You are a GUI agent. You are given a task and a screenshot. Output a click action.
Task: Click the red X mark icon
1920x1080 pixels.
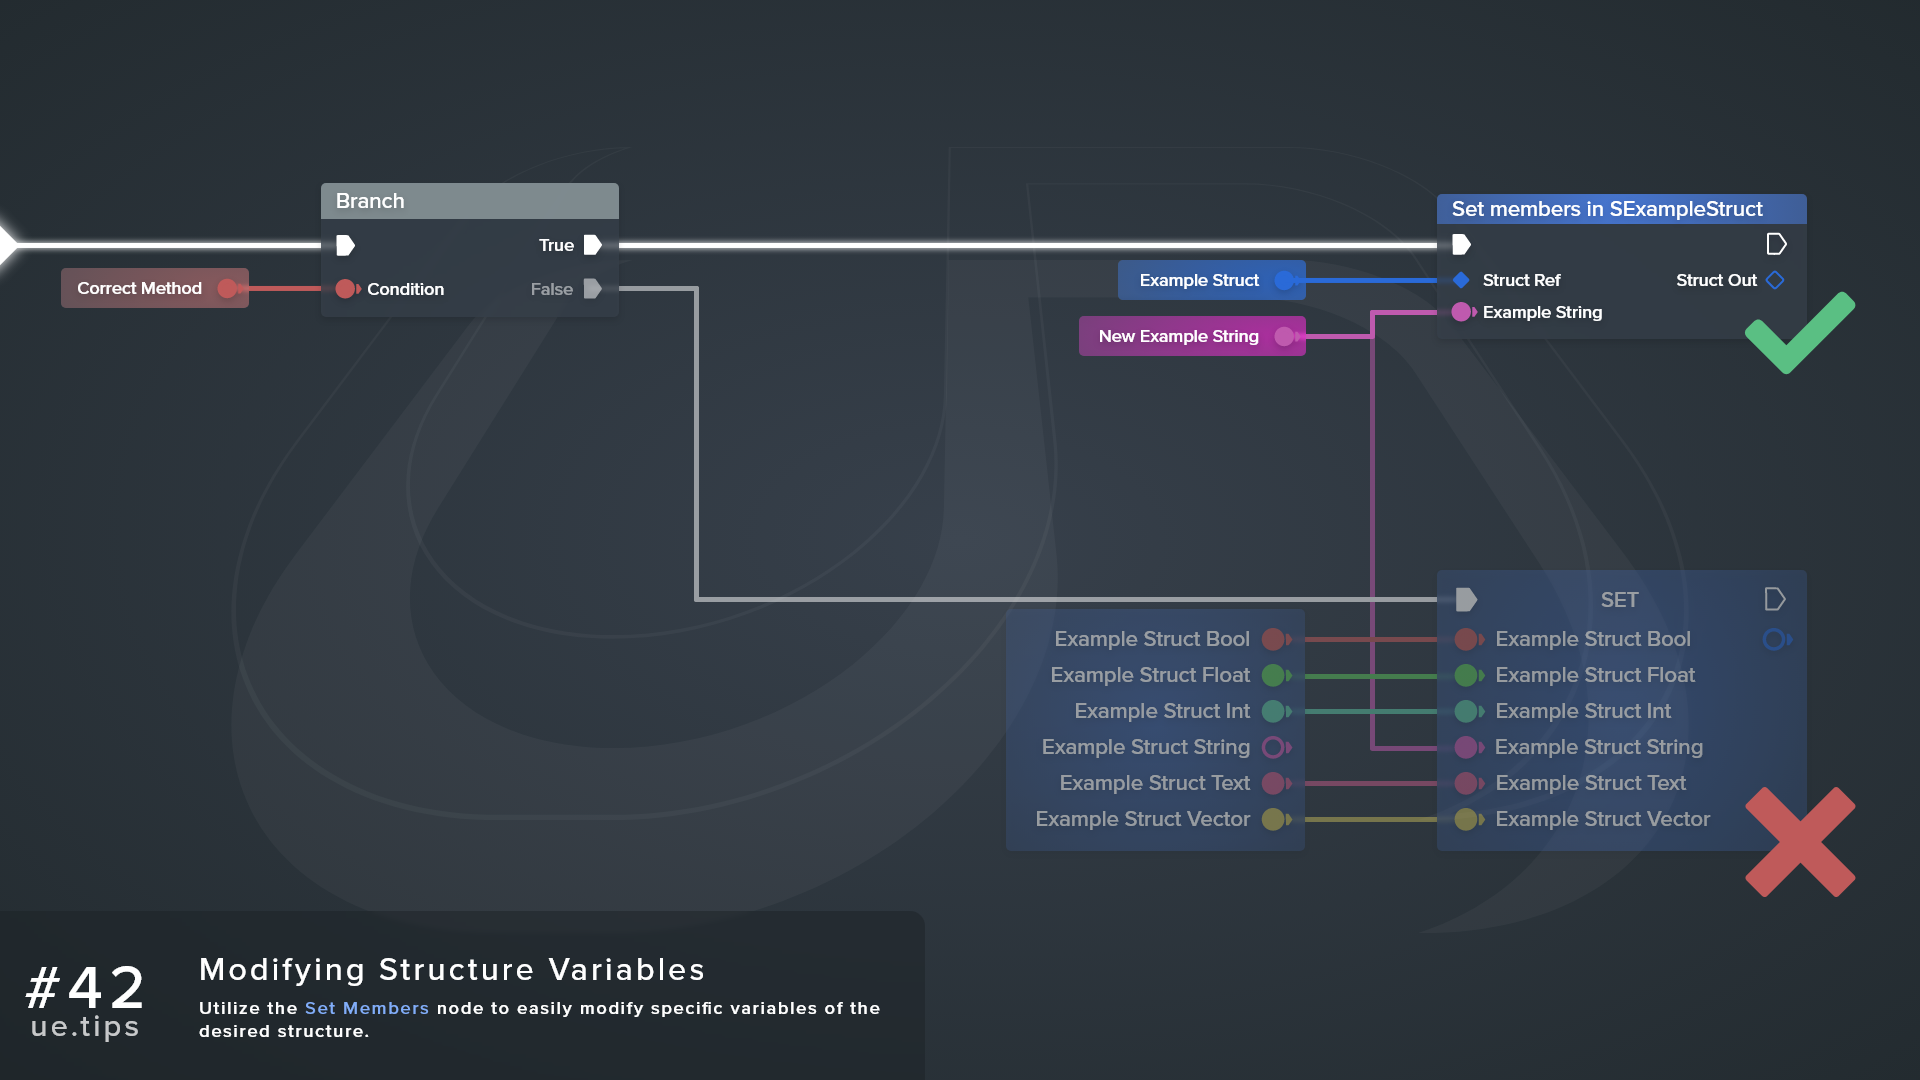click(x=1800, y=842)
